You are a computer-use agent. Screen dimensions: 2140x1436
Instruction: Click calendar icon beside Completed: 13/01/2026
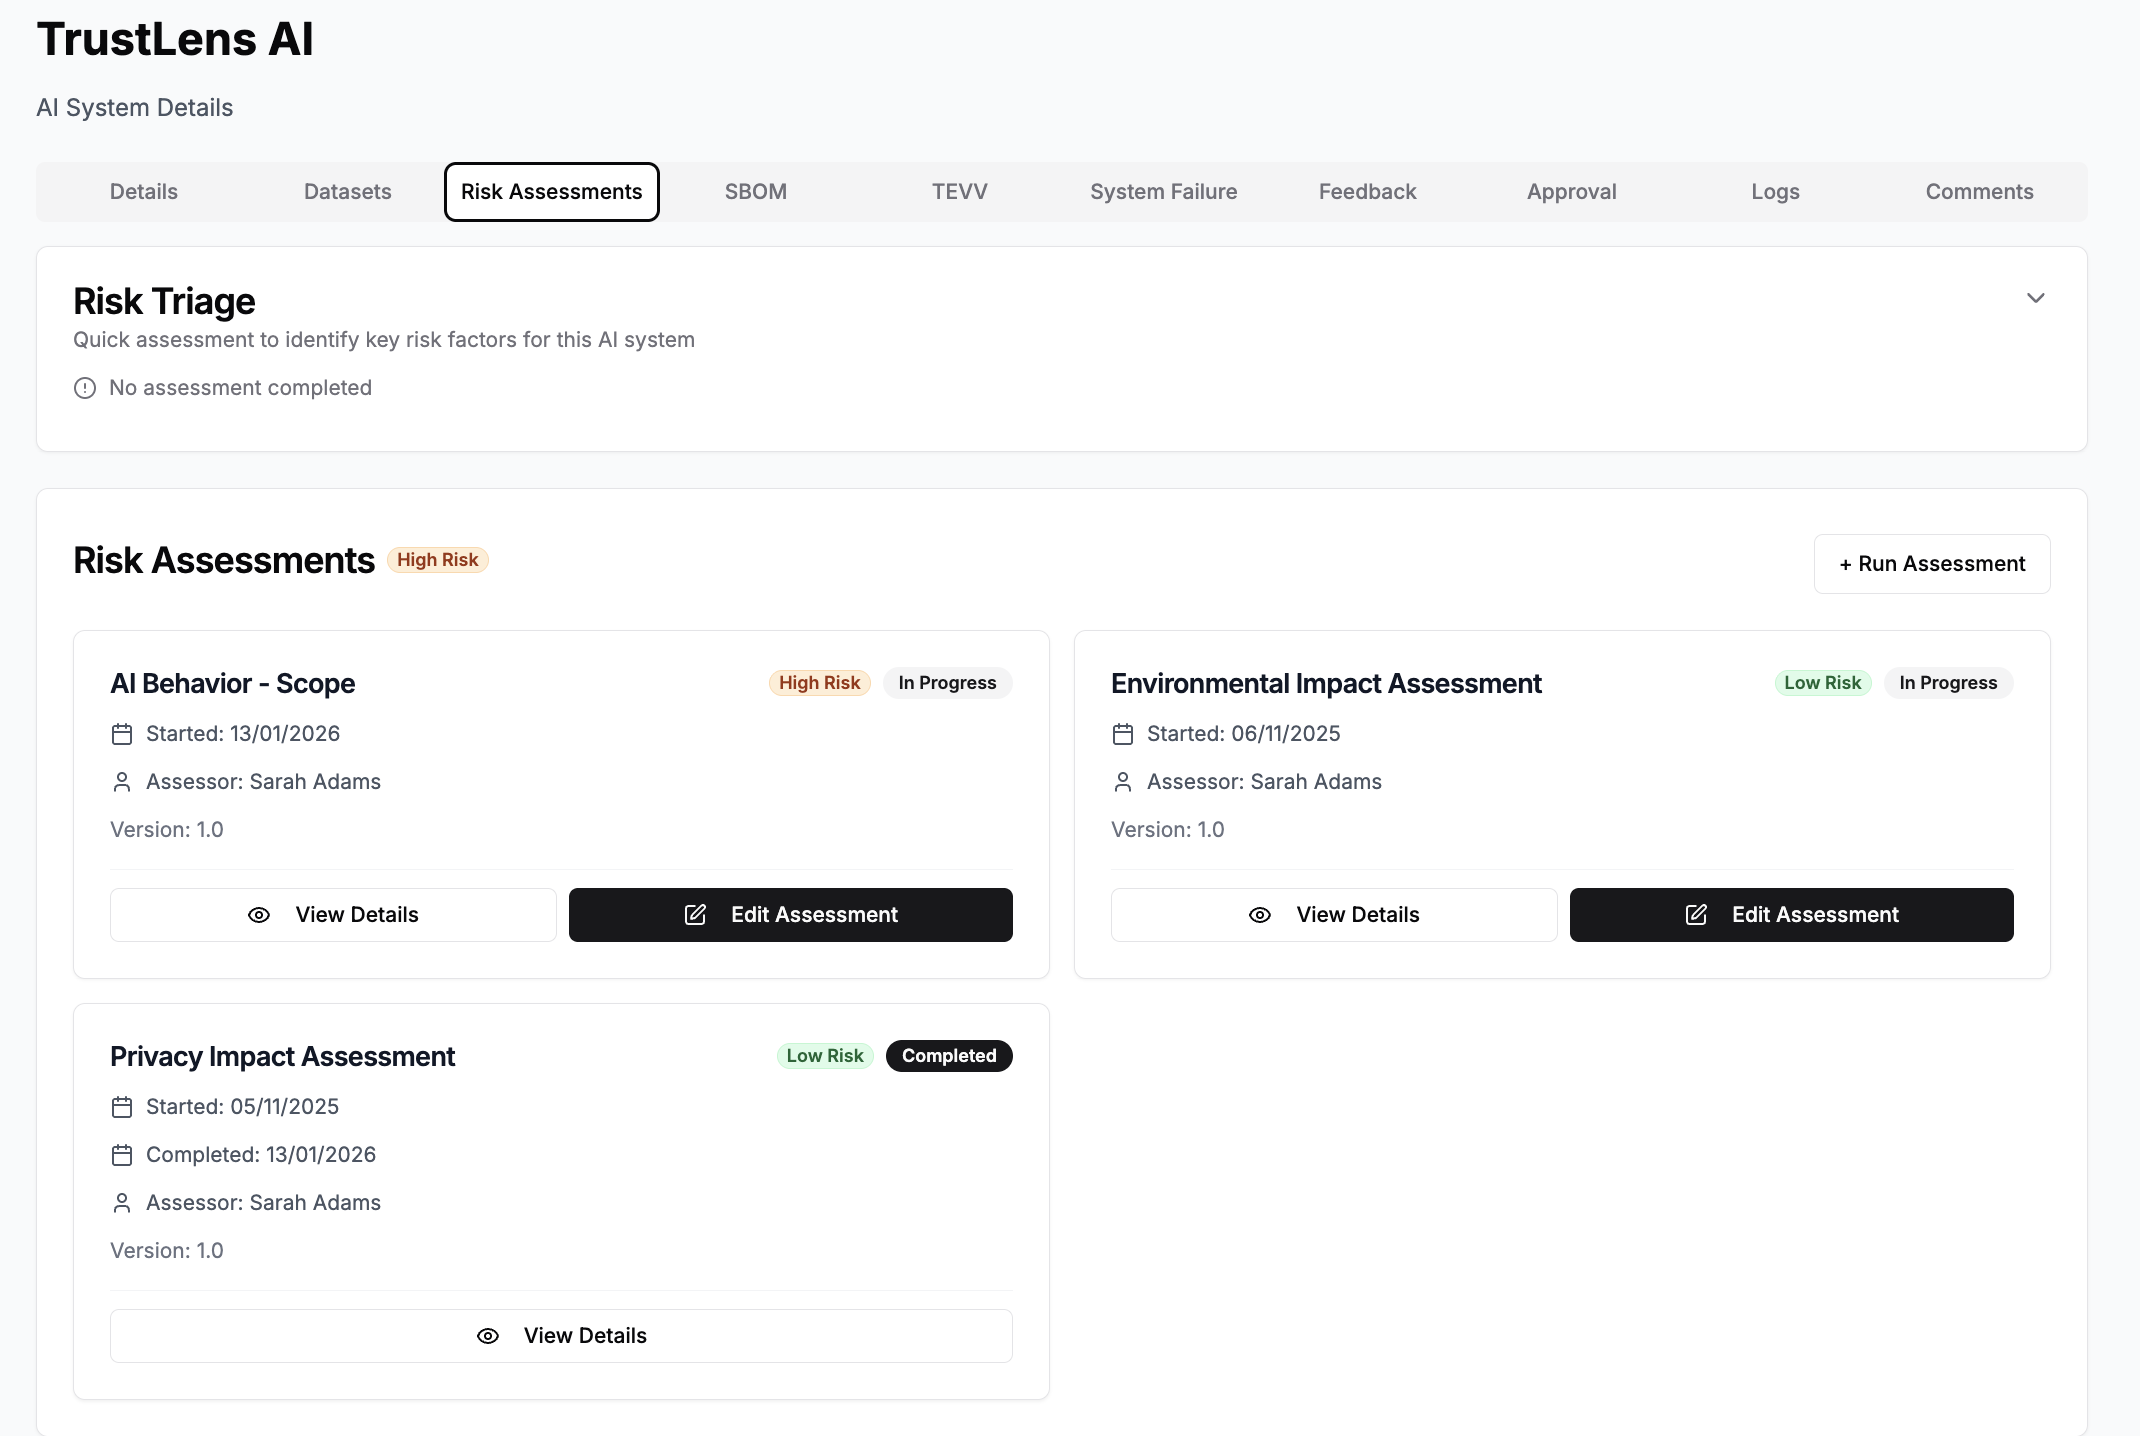(x=122, y=1155)
